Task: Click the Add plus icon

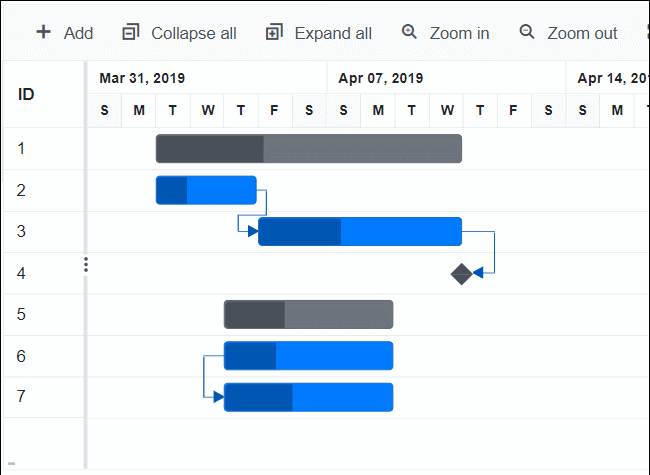Action: pyautogui.click(x=44, y=32)
